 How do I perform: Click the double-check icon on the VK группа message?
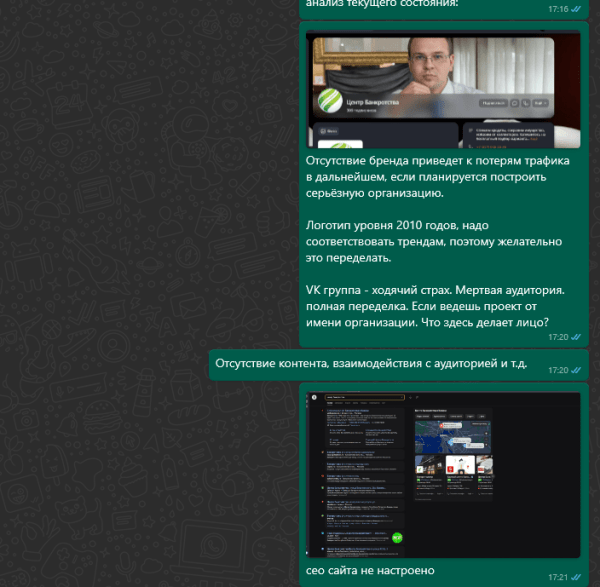pyautogui.click(x=576, y=338)
